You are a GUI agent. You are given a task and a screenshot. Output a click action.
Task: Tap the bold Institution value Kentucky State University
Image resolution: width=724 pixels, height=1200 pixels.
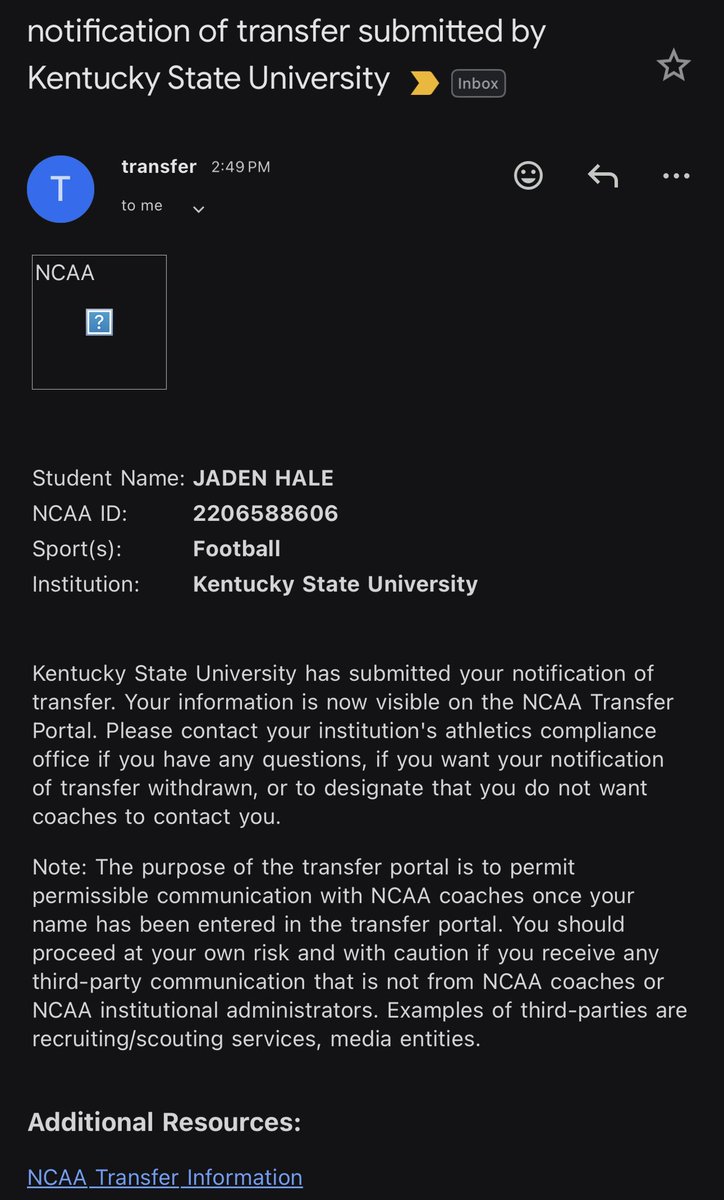[x=335, y=584]
